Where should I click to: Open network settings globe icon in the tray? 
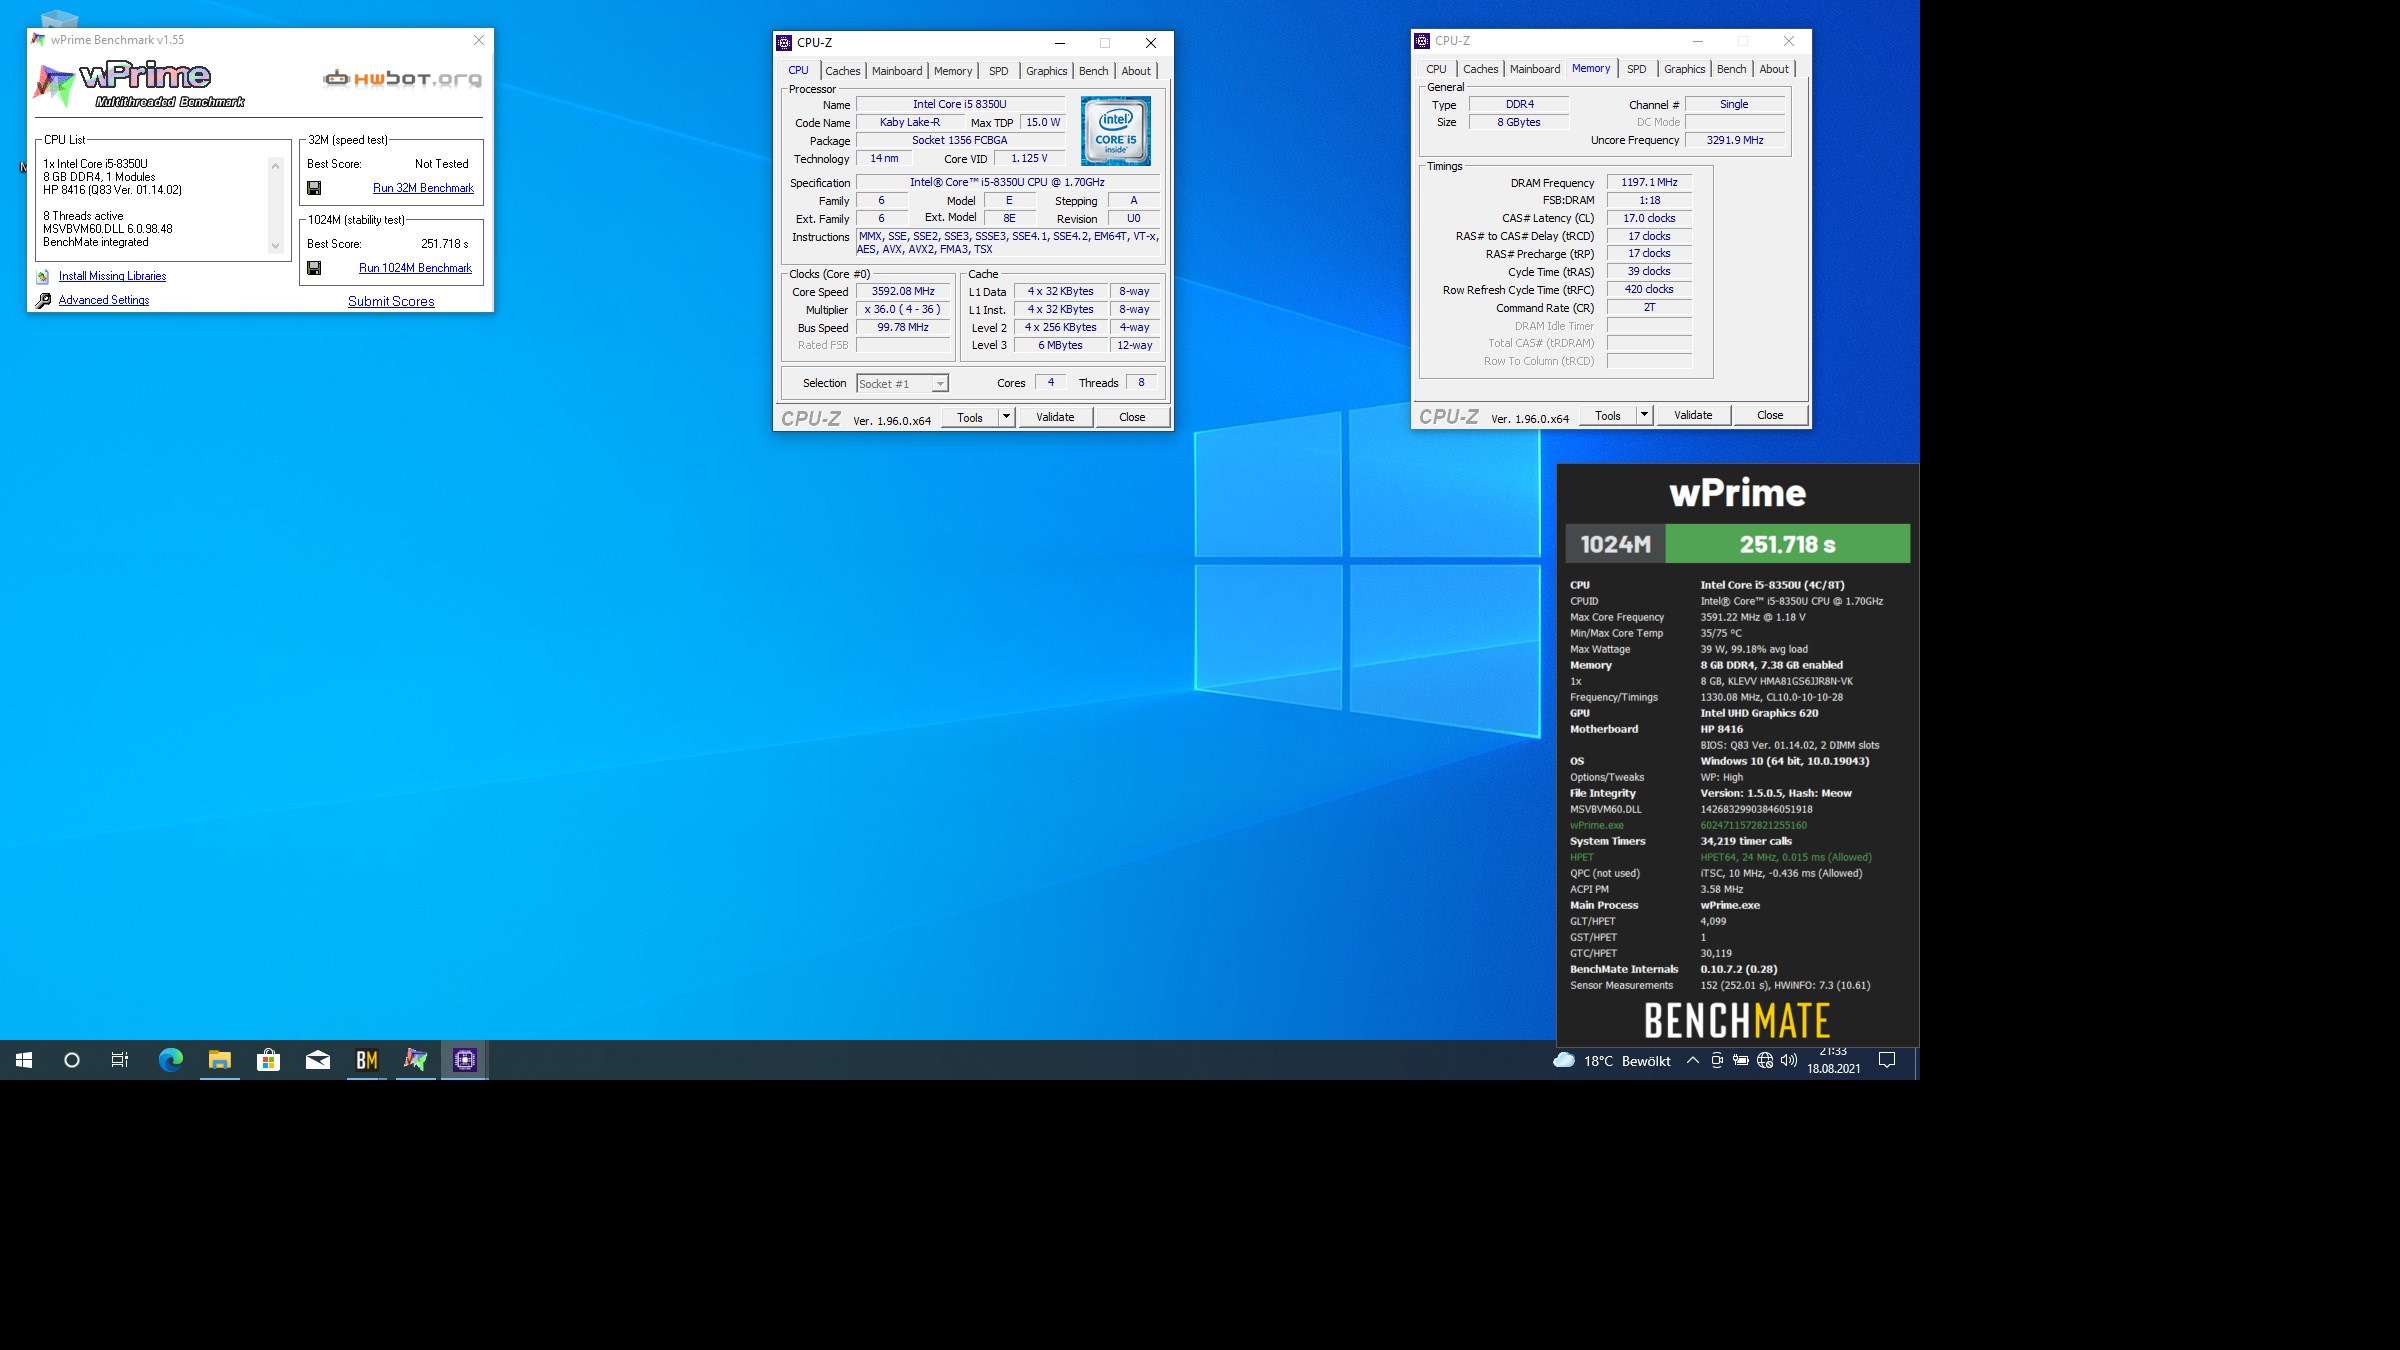click(1765, 1060)
